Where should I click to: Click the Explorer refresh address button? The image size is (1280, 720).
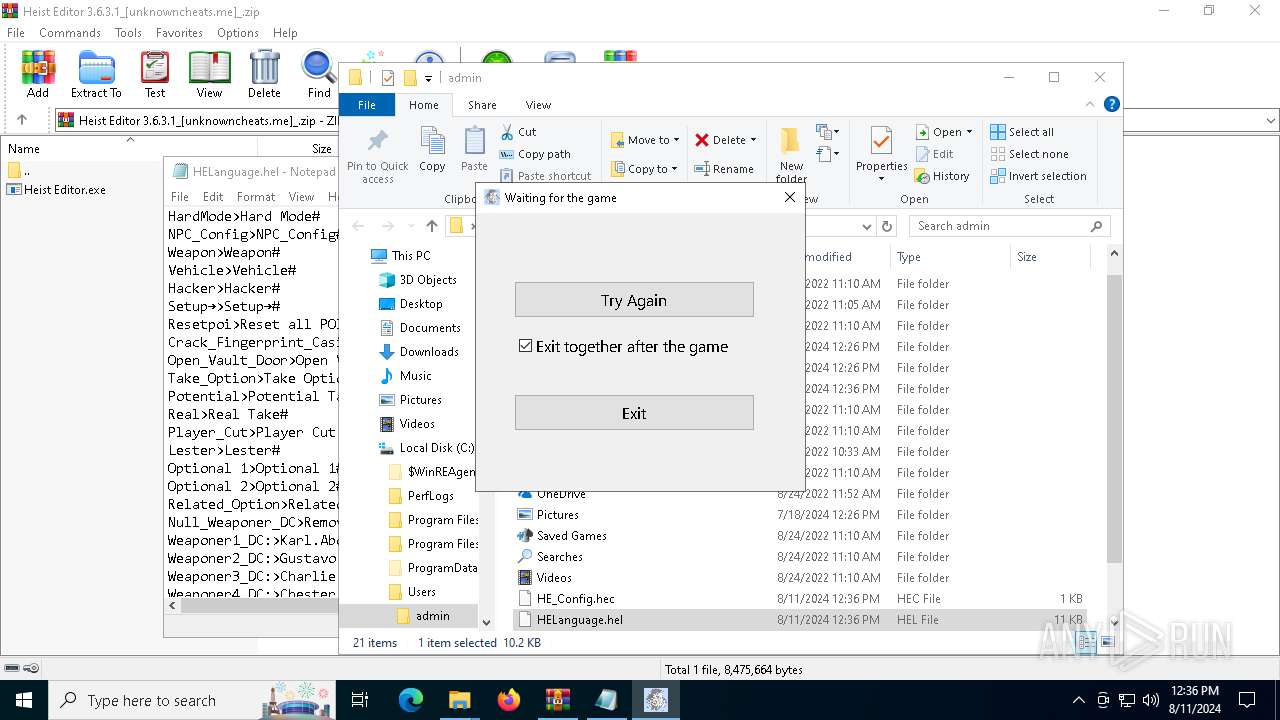pyautogui.click(x=886, y=226)
